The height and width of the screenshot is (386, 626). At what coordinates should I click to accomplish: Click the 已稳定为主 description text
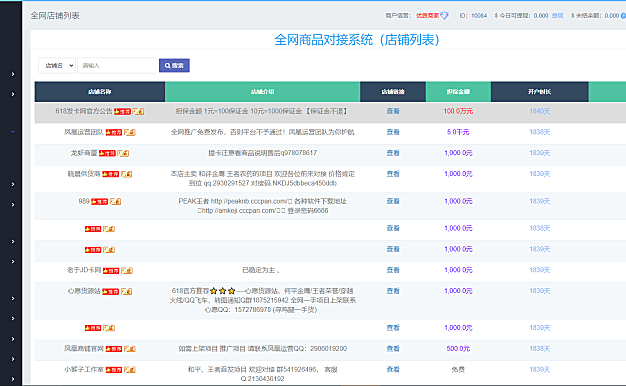click(261, 270)
